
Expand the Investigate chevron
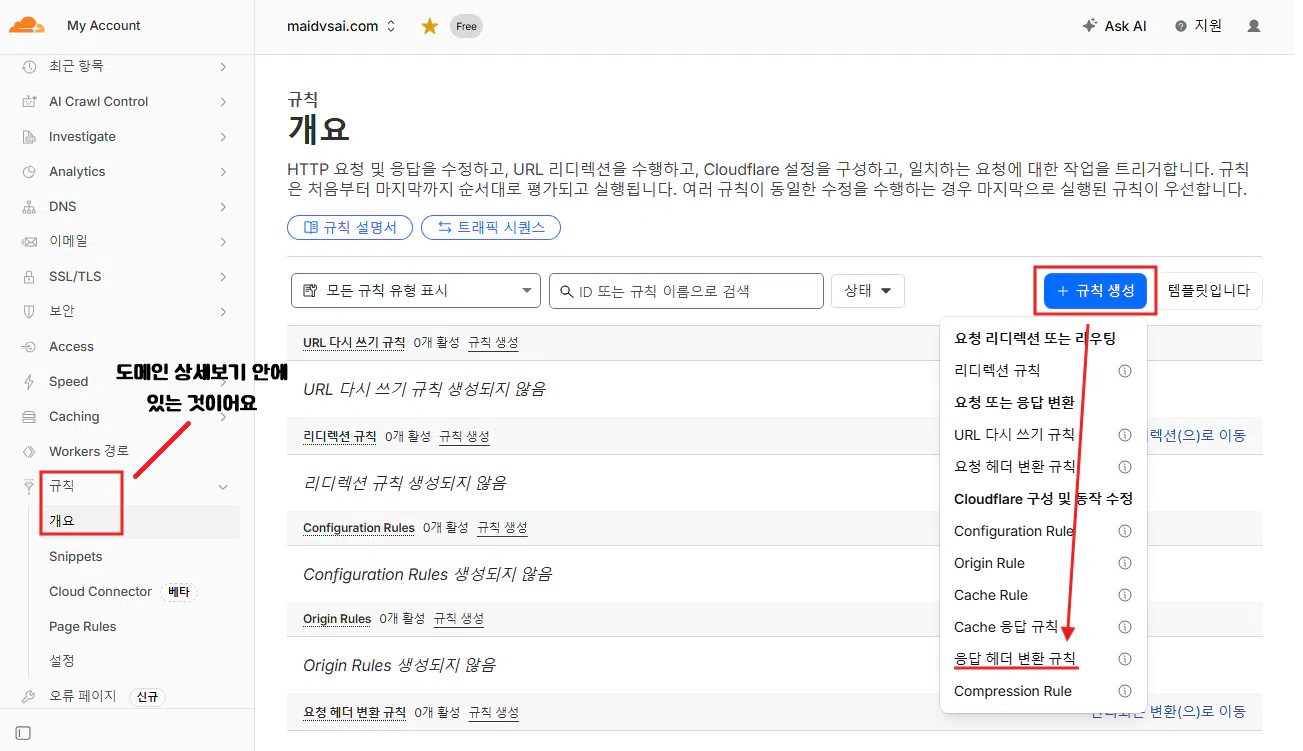tap(223, 136)
